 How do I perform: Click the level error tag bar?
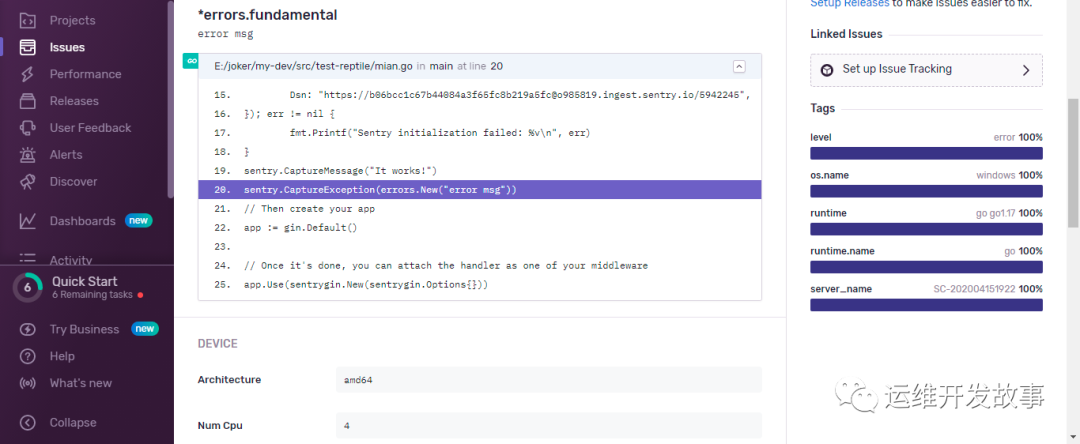(926, 153)
